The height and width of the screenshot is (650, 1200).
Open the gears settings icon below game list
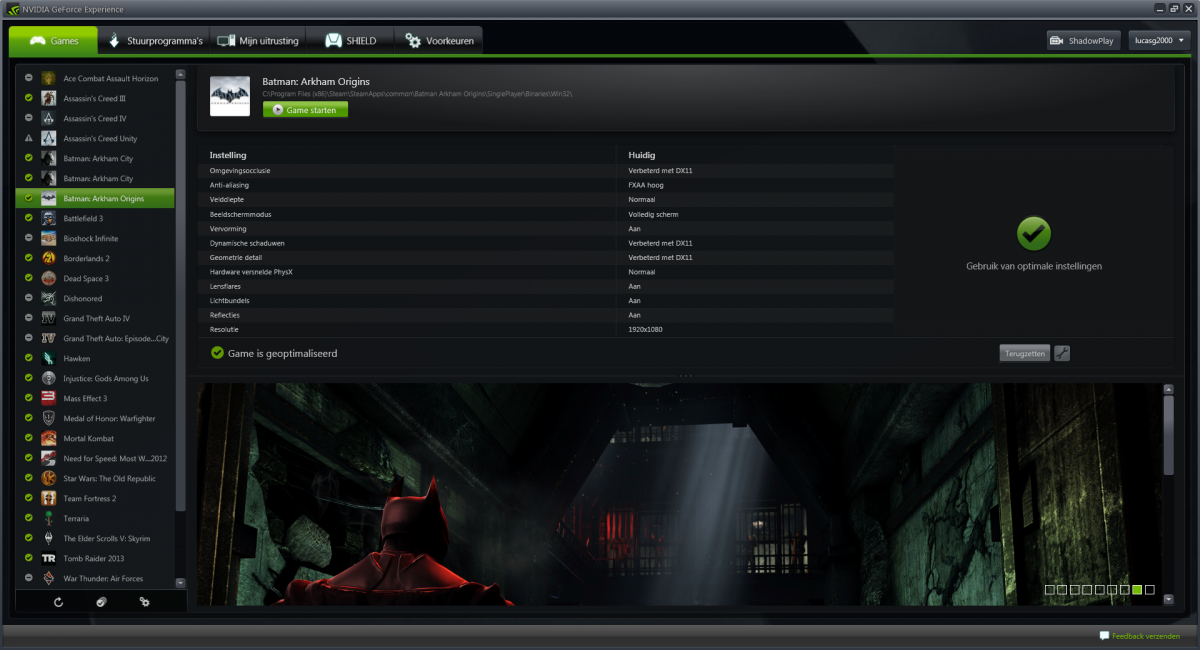144,602
